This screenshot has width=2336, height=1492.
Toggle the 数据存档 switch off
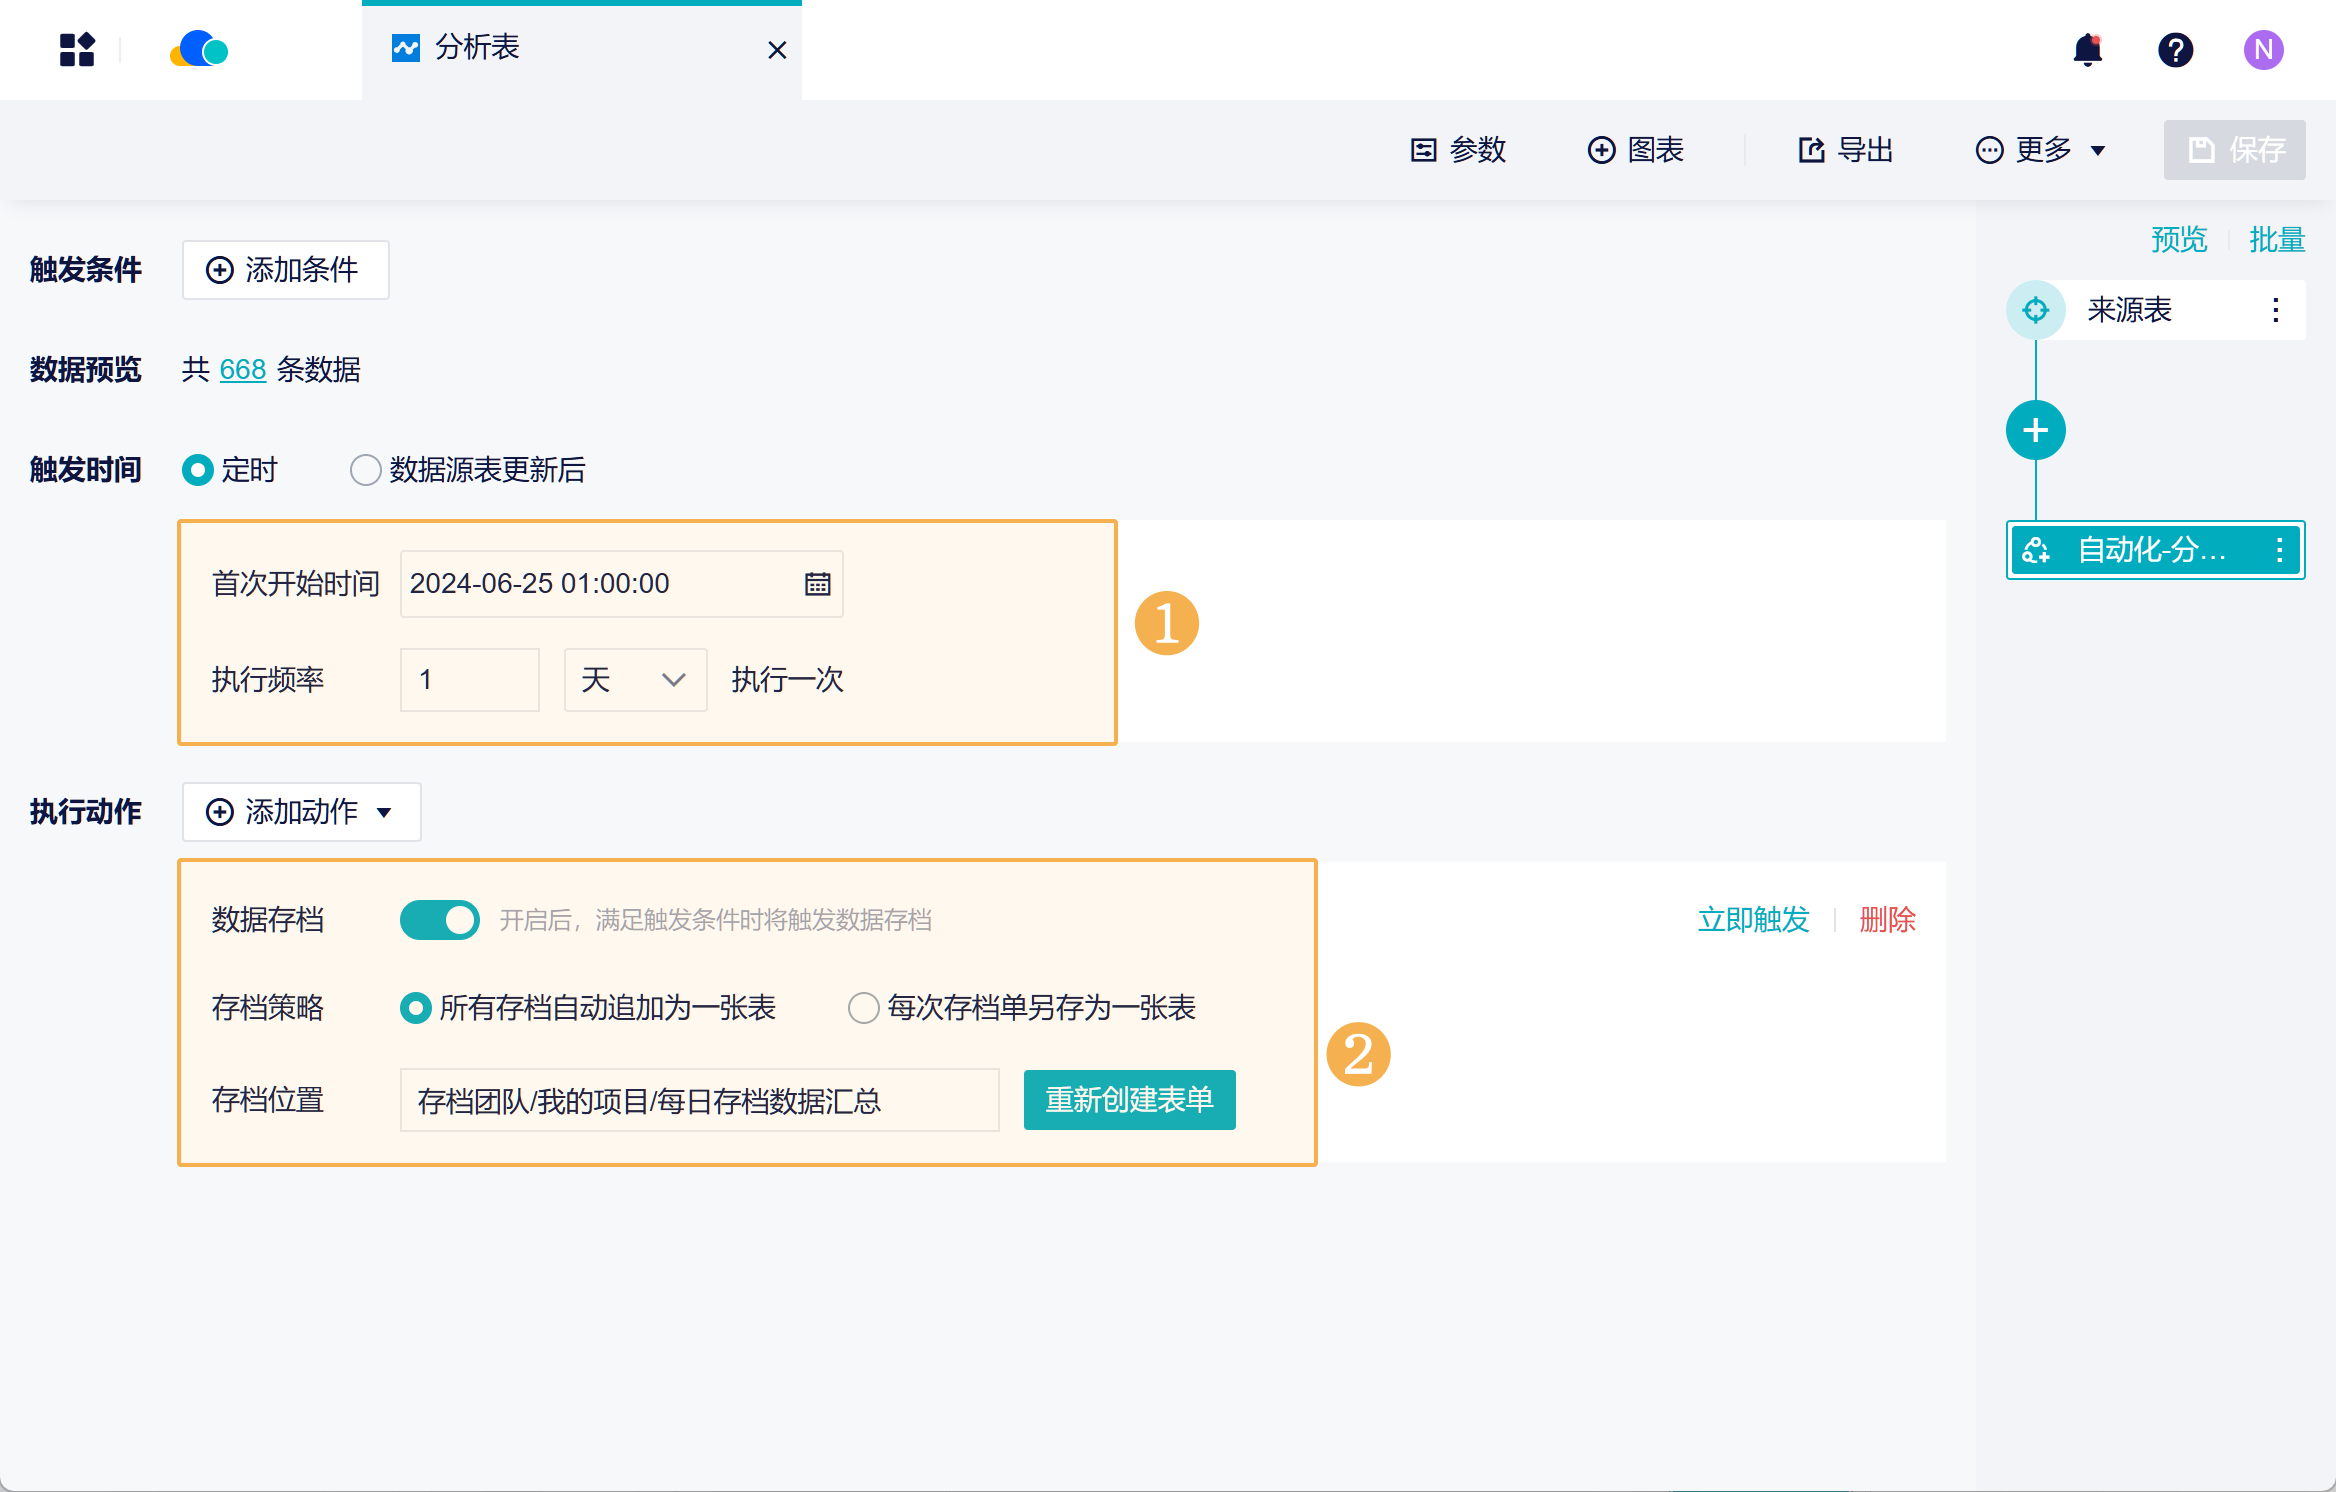point(440,920)
